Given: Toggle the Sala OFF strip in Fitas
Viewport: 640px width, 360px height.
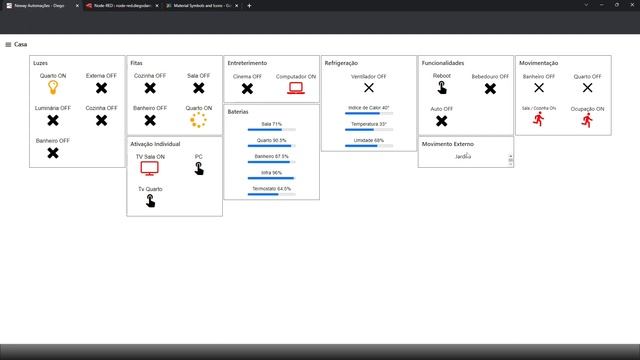Looking at the screenshot, I should (x=198, y=88).
